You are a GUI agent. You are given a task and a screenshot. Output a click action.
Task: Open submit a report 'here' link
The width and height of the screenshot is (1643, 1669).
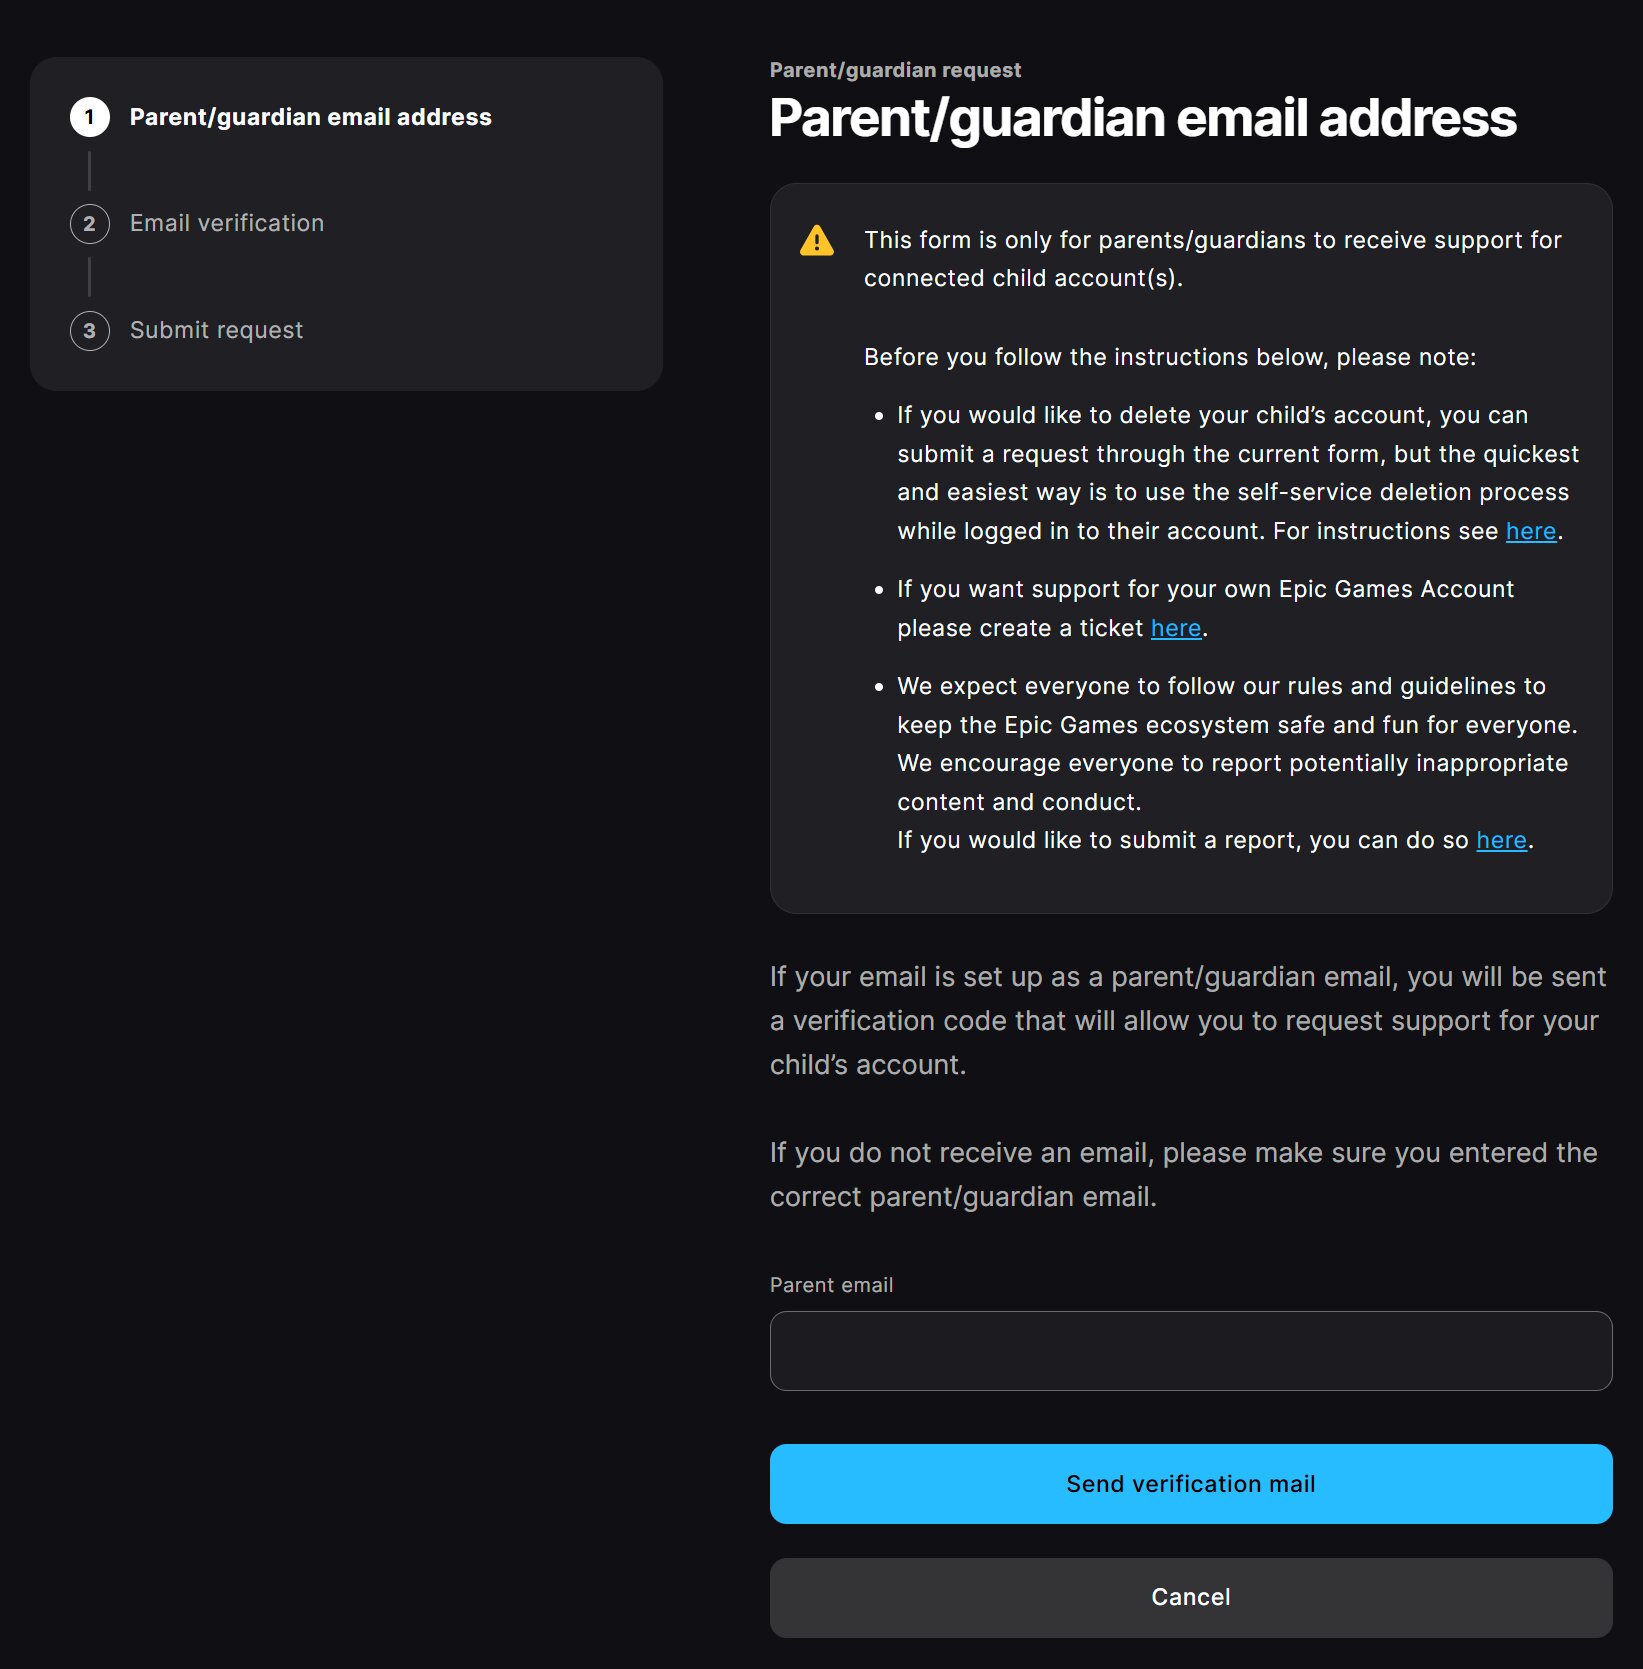[x=1502, y=840]
